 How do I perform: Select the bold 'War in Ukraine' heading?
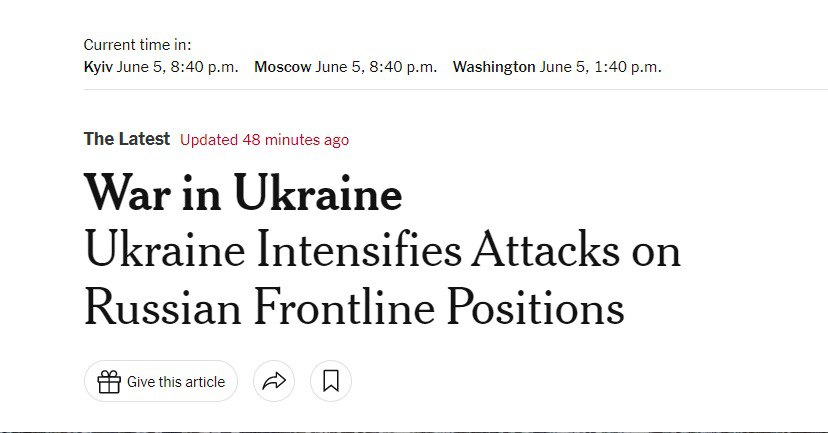(243, 194)
